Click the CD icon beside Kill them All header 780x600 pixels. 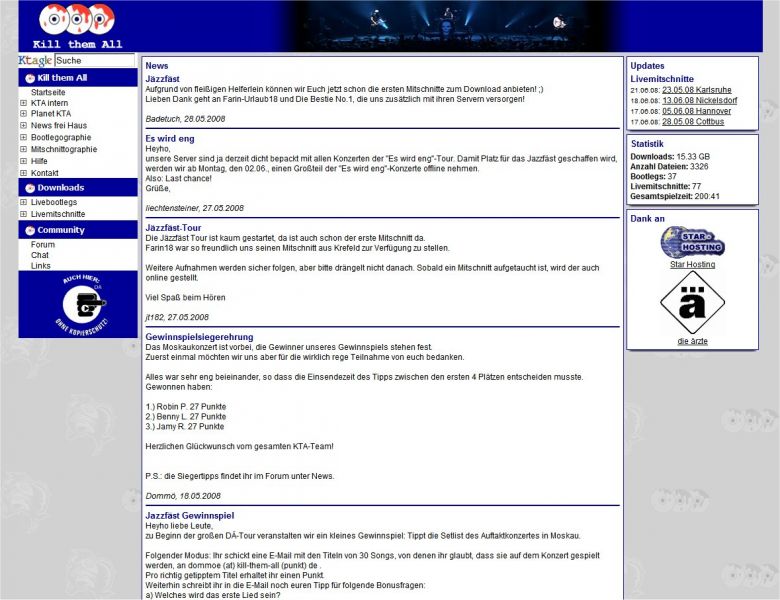(x=30, y=78)
